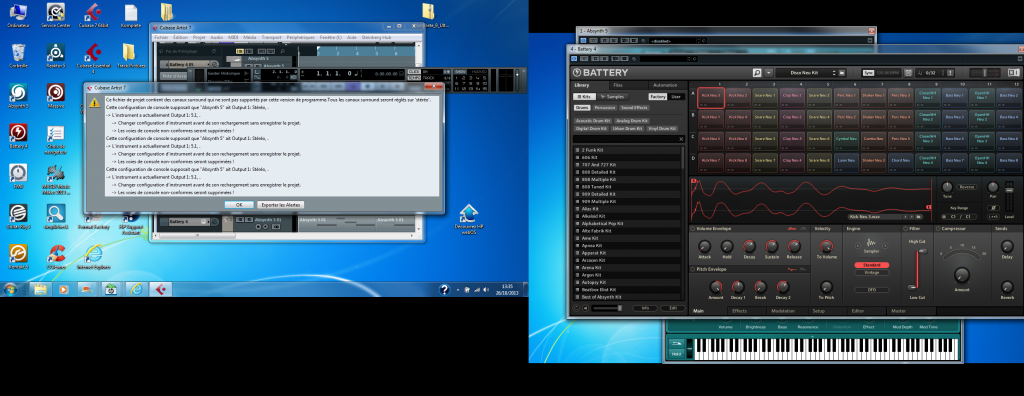Launch Windows Media Player from taskbar
The height and width of the screenshot is (396, 1024).
coord(64,289)
